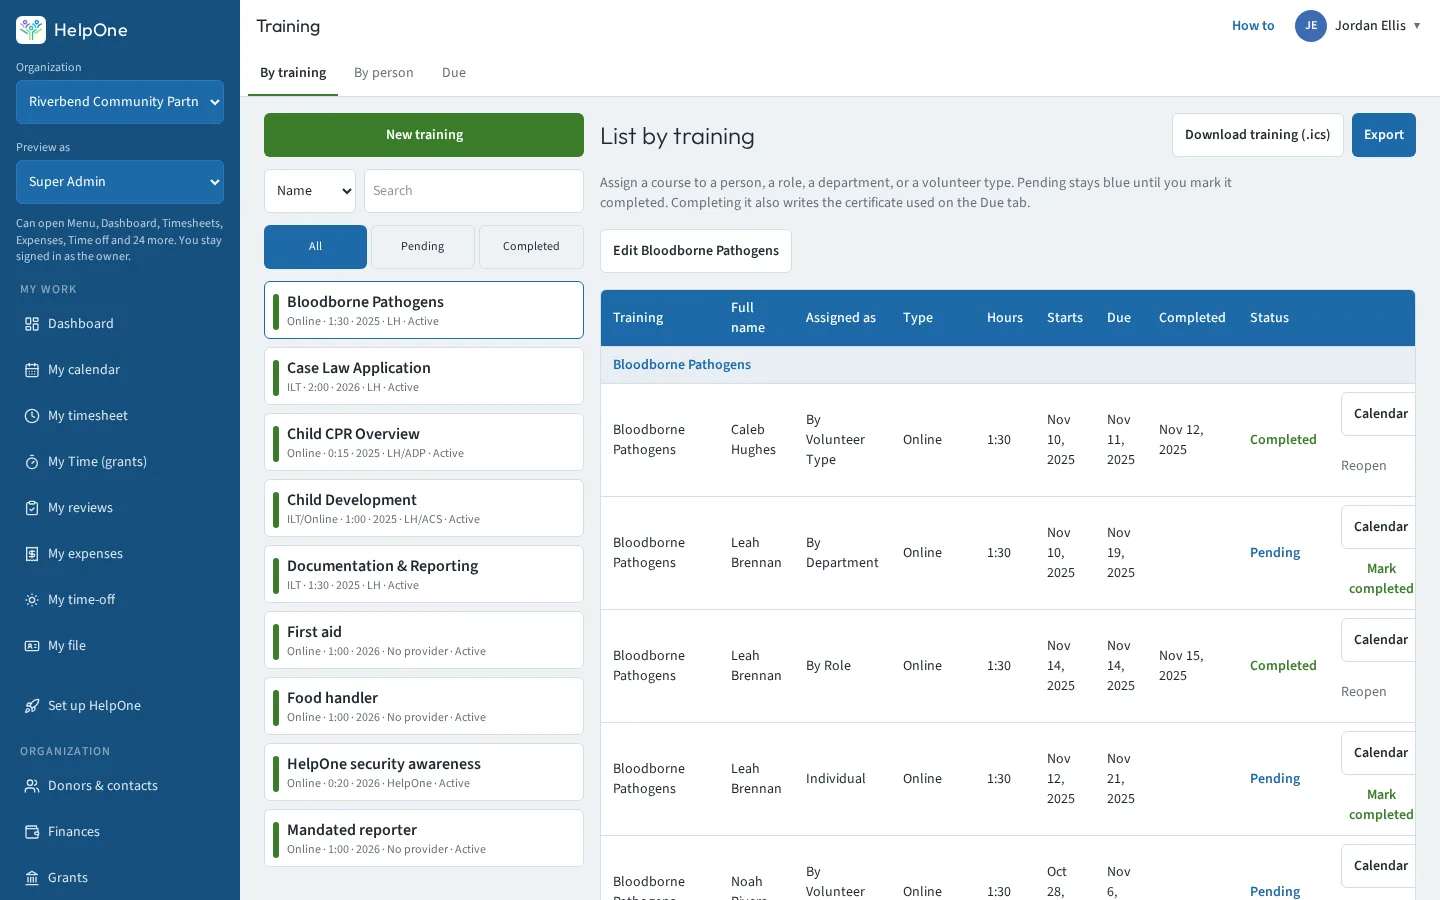Screen dimensions: 1440x900
Task: Switch to the Due tab
Action: coord(454,73)
